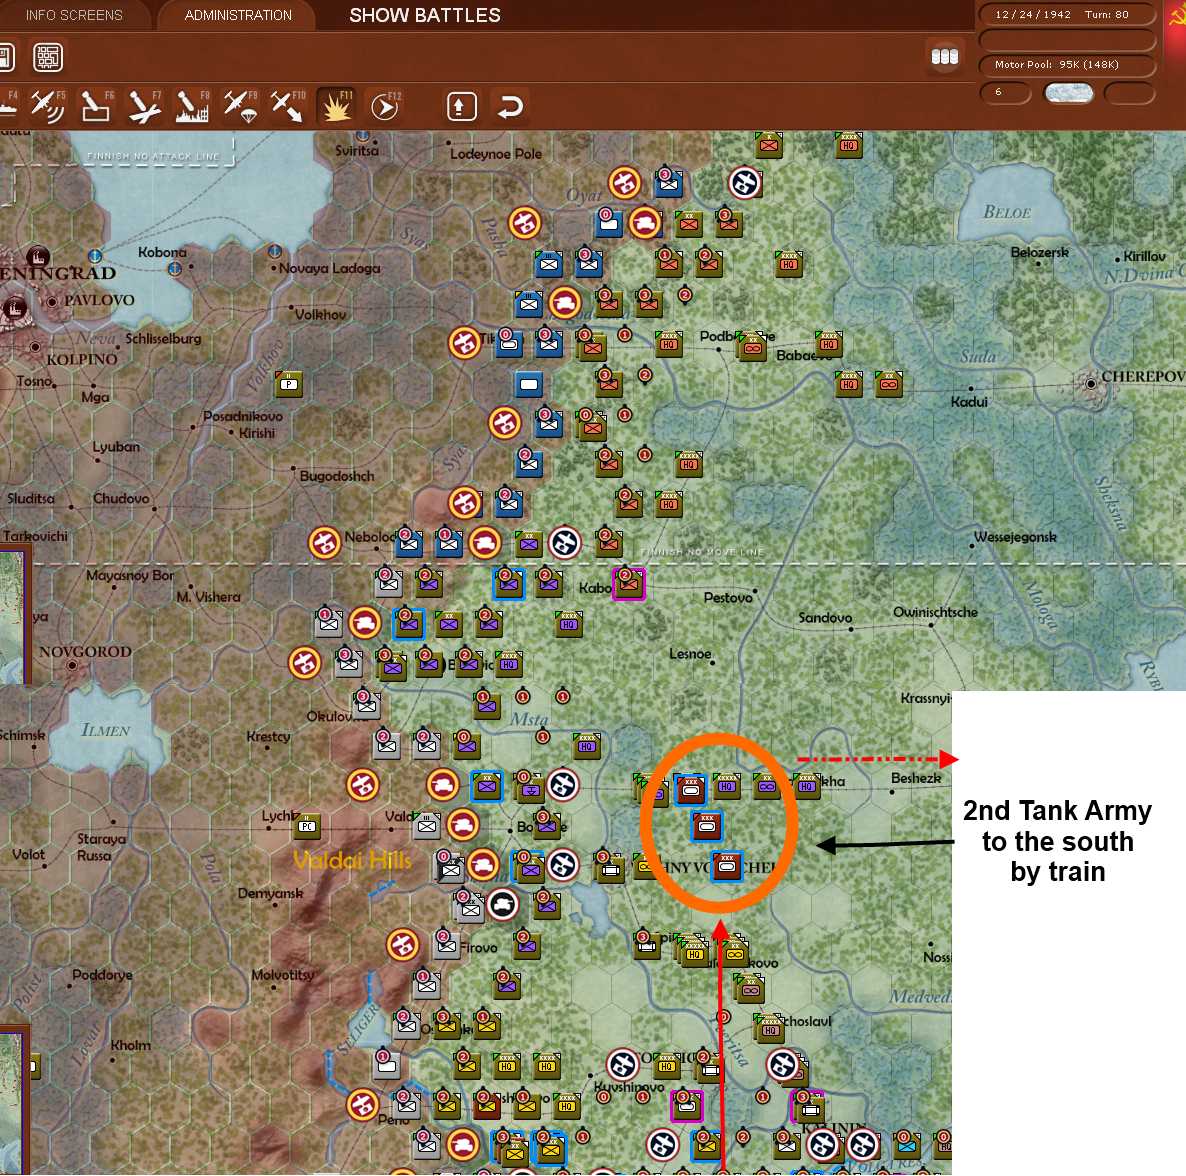Select the F9 air transport parachute icon
Viewport: 1186px width, 1176px height.
pyautogui.click(x=240, y=106)
